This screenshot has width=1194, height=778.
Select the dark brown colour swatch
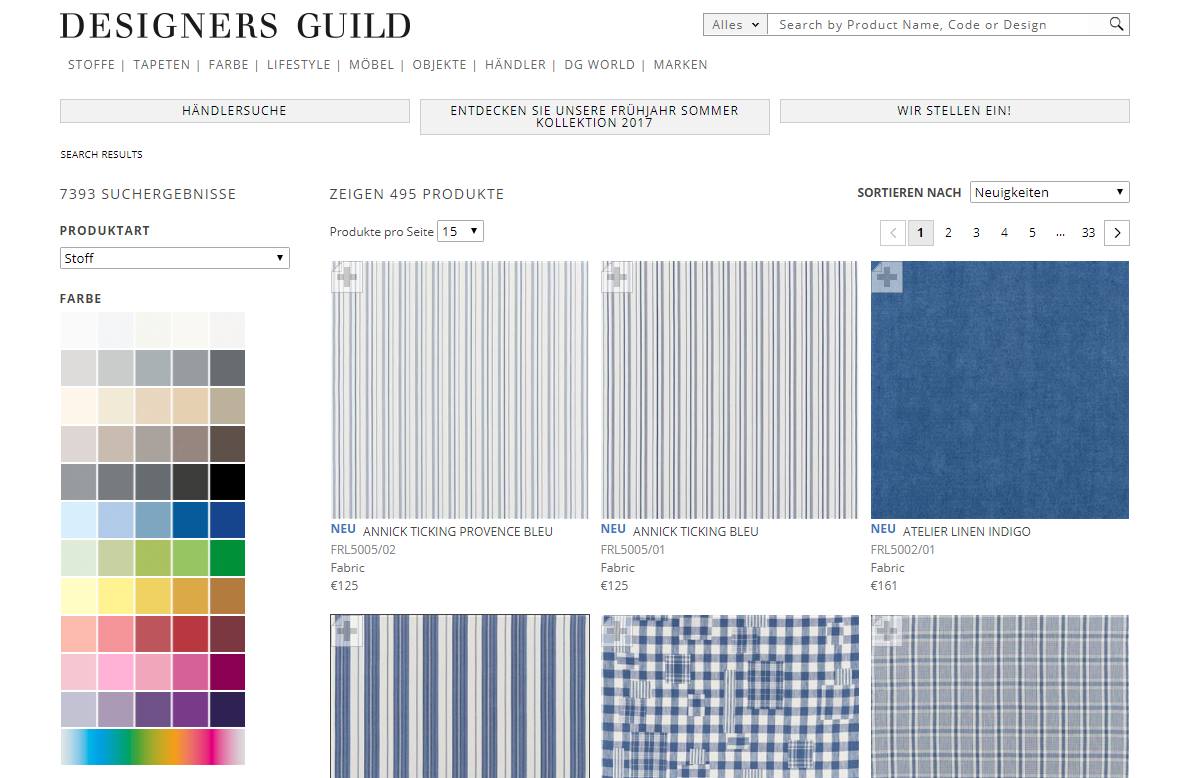pos(228,444)
